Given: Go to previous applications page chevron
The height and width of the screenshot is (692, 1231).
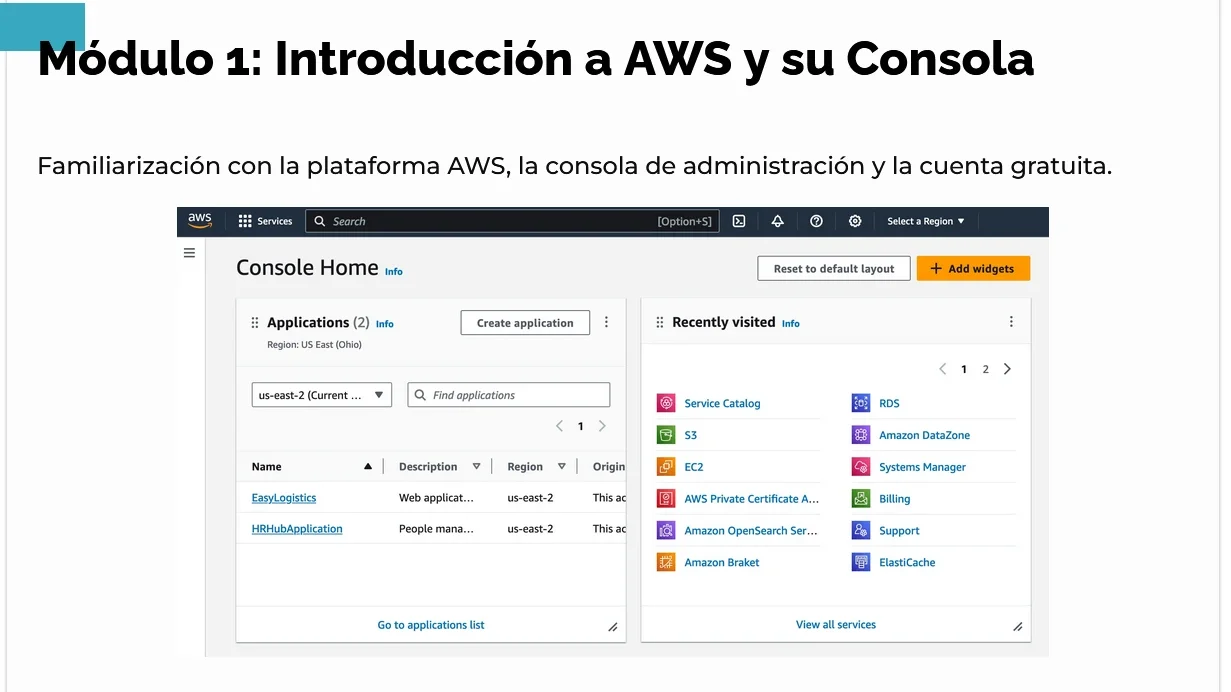Looking at the screenshot, I should pyautogui.click(x=559, y=426).
